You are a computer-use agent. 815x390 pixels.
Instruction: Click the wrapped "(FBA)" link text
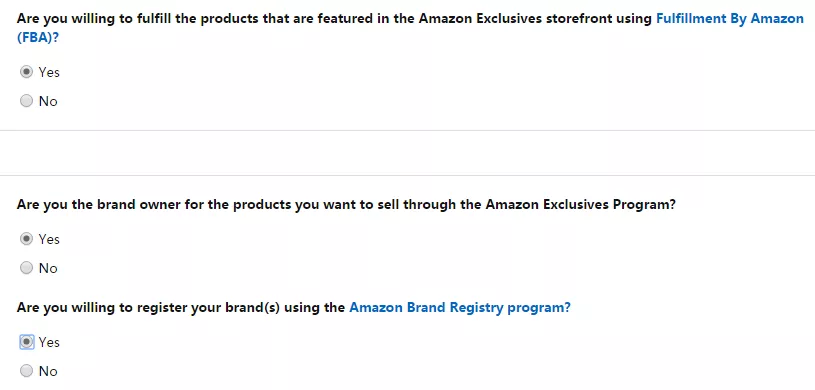pos(34,37)
